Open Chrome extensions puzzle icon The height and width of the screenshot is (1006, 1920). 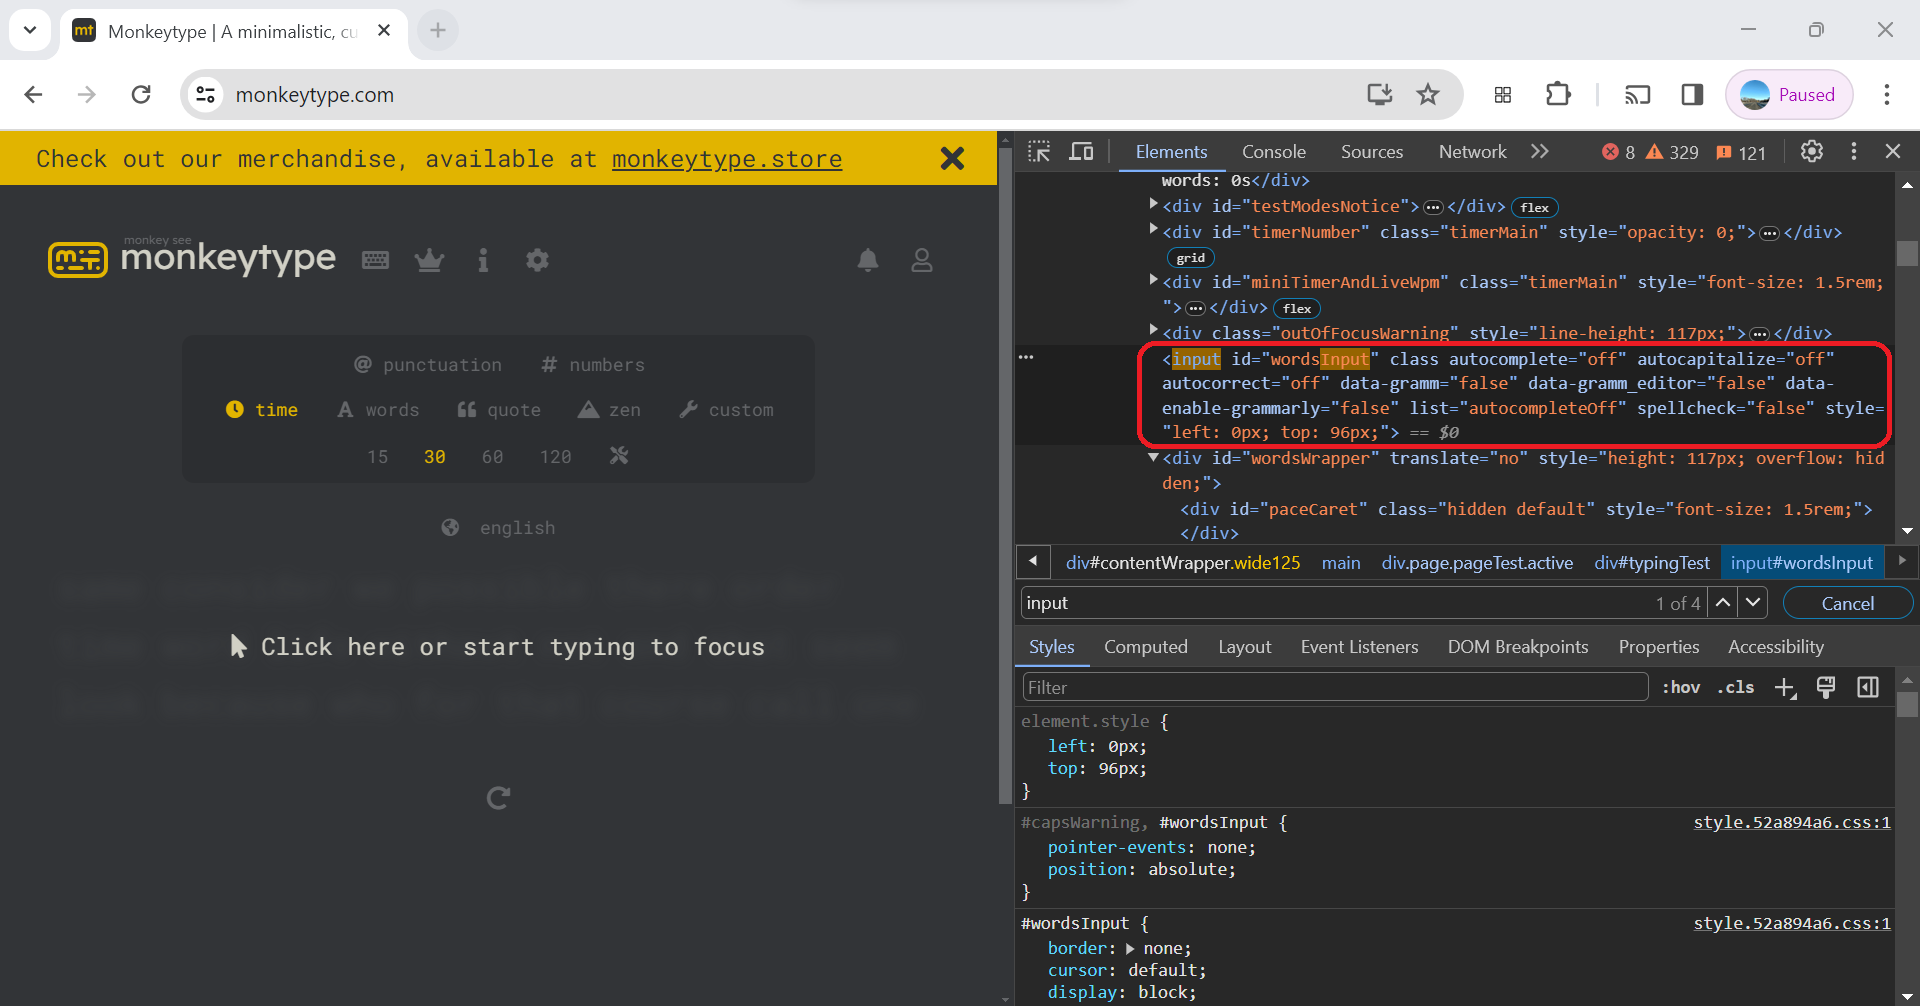pos(1558,95)
